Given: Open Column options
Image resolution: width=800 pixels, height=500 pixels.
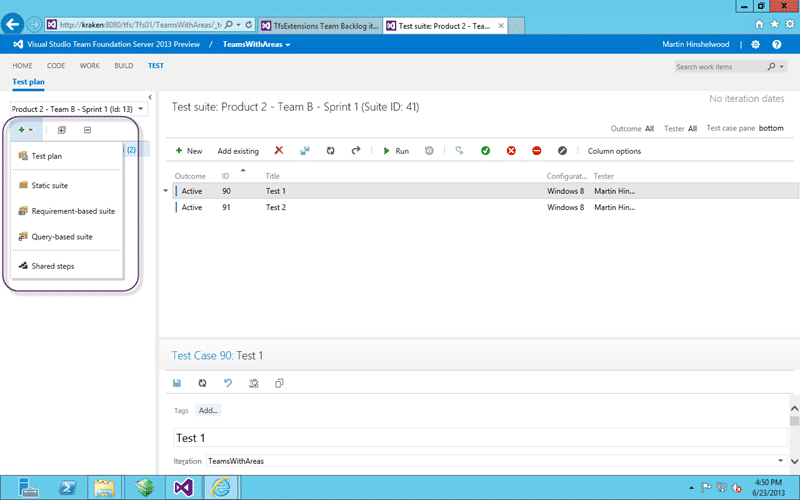Looking at the screenshot, I should [614, 151].
